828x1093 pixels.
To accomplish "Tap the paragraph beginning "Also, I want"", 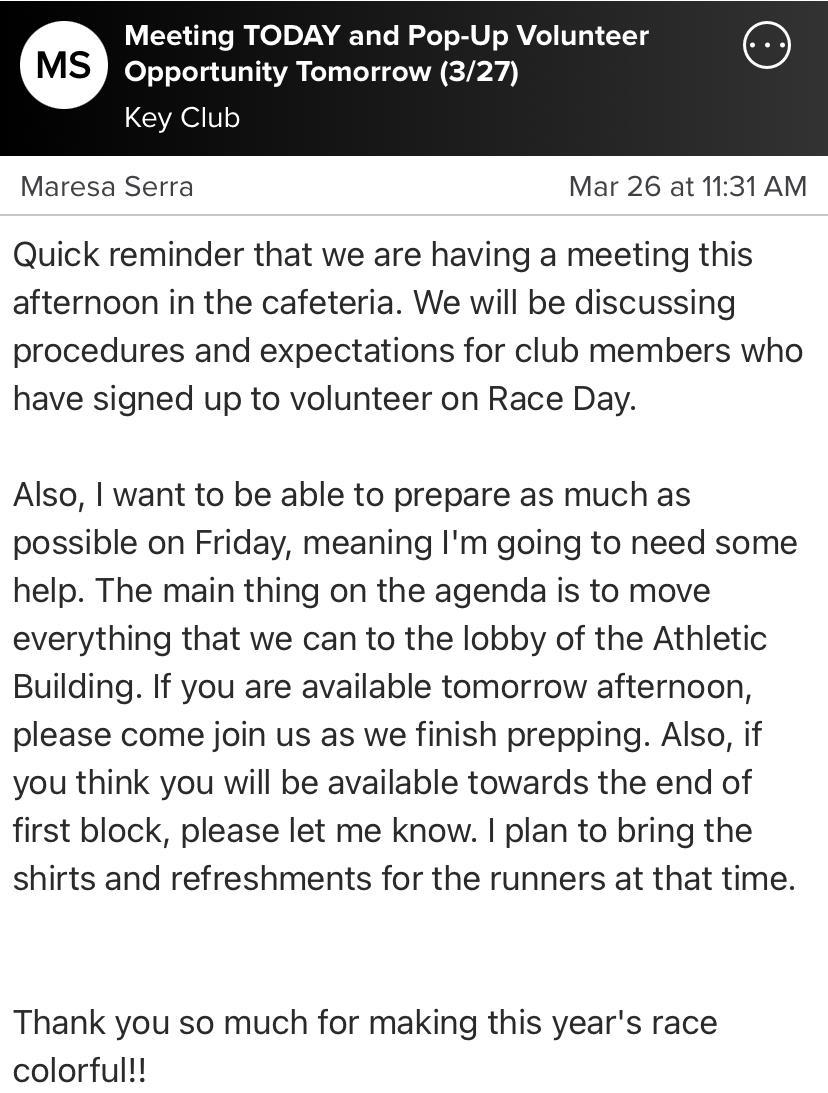I will [400, 687].
